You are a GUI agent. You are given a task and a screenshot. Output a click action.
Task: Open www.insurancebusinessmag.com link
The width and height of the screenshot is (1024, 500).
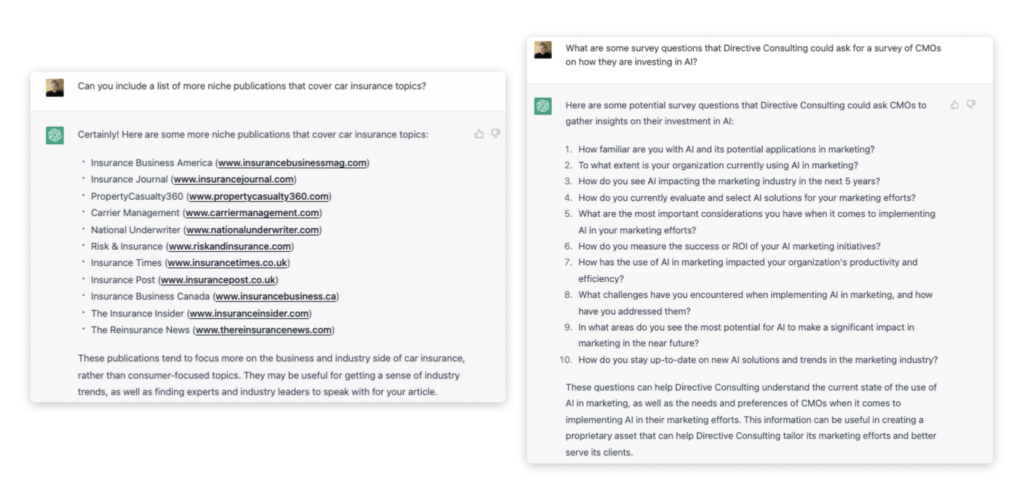point(293,163)
